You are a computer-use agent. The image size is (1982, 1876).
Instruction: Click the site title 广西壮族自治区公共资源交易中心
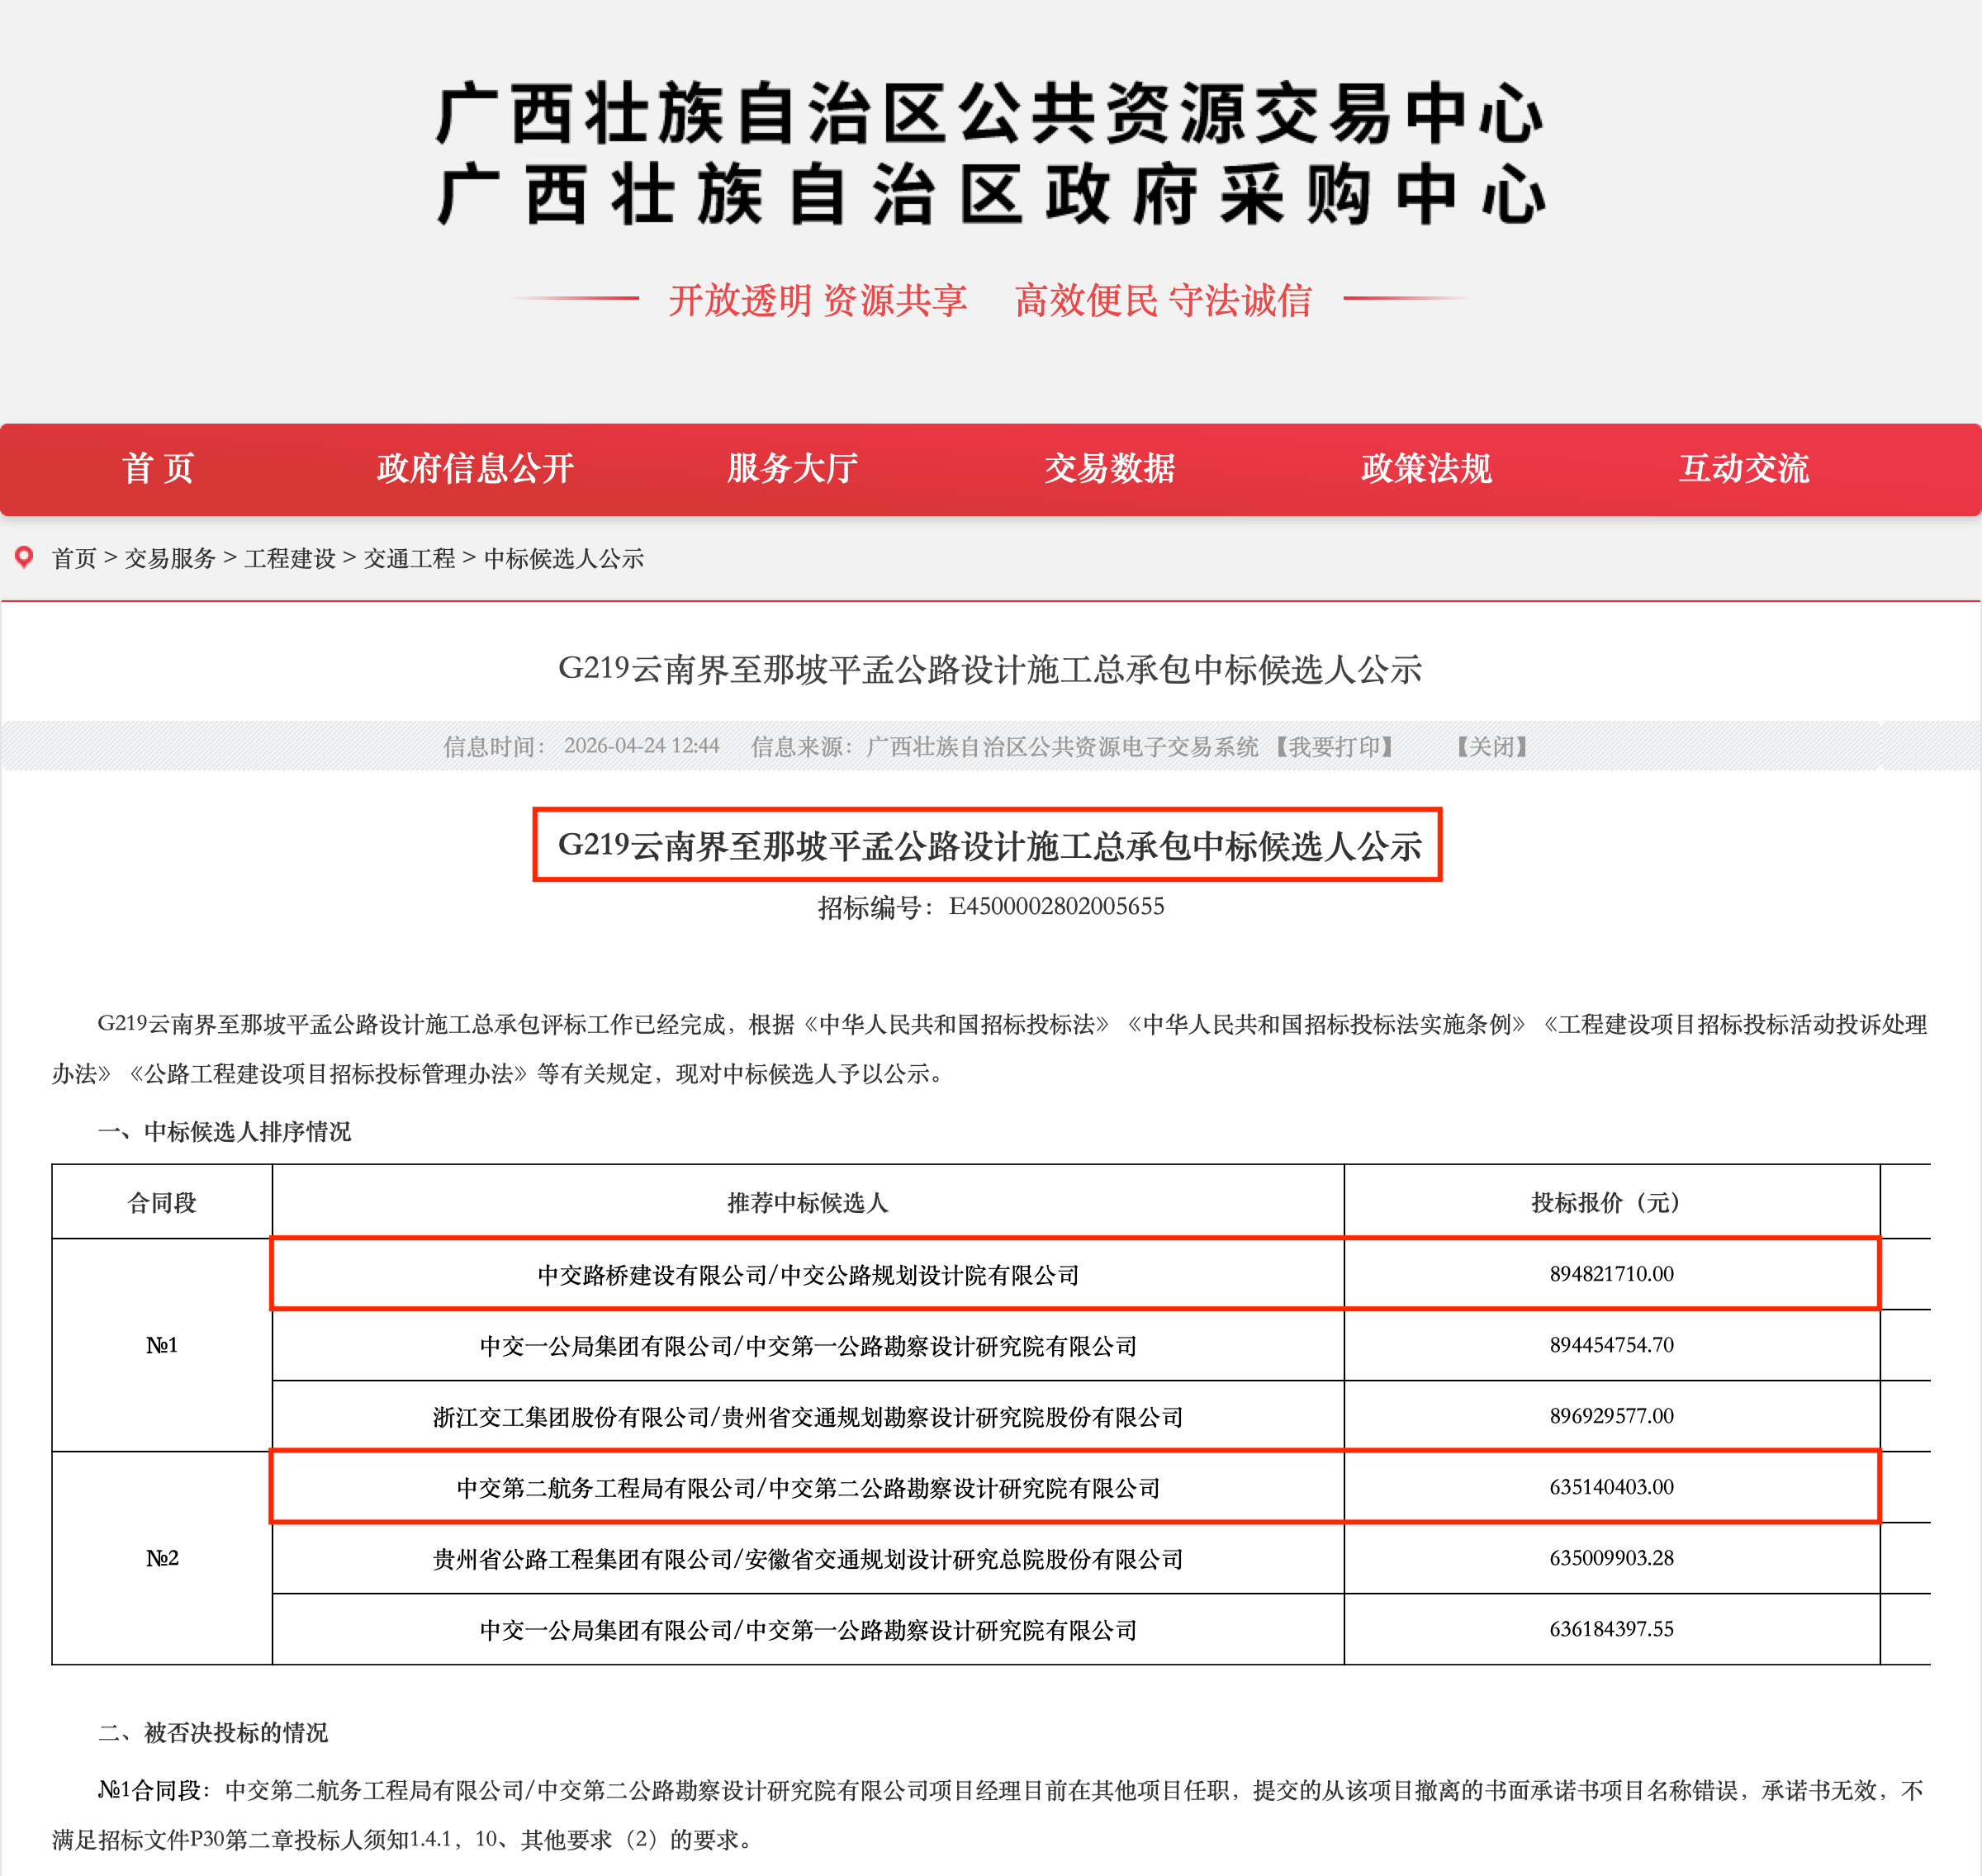pyautogui.click(x=990, y=114)
